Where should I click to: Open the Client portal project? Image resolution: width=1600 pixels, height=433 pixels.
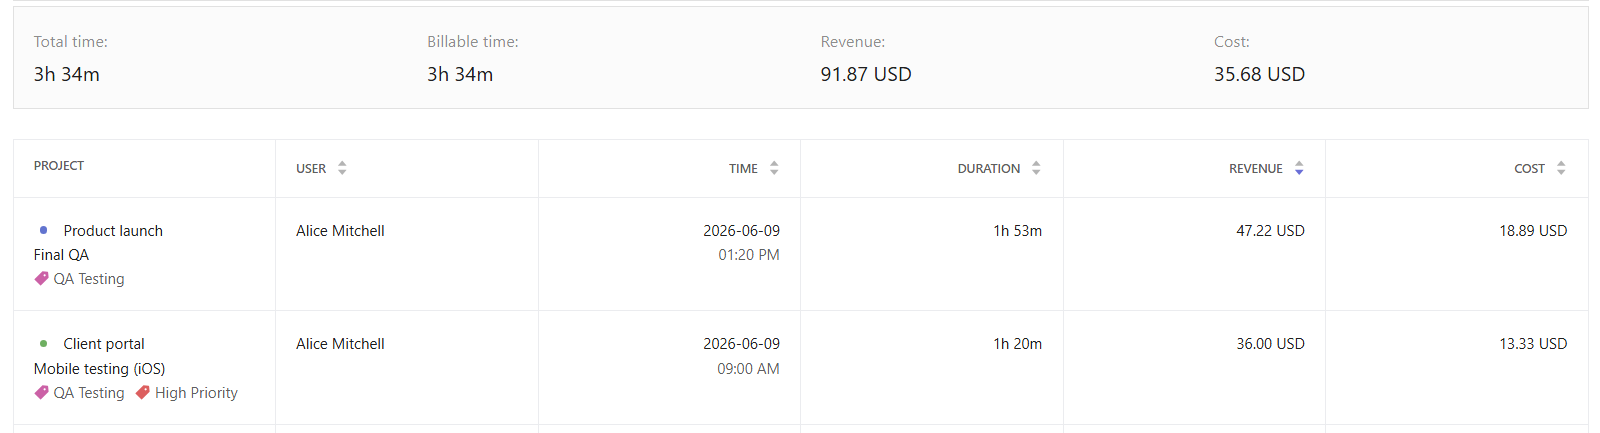[104, 344]
